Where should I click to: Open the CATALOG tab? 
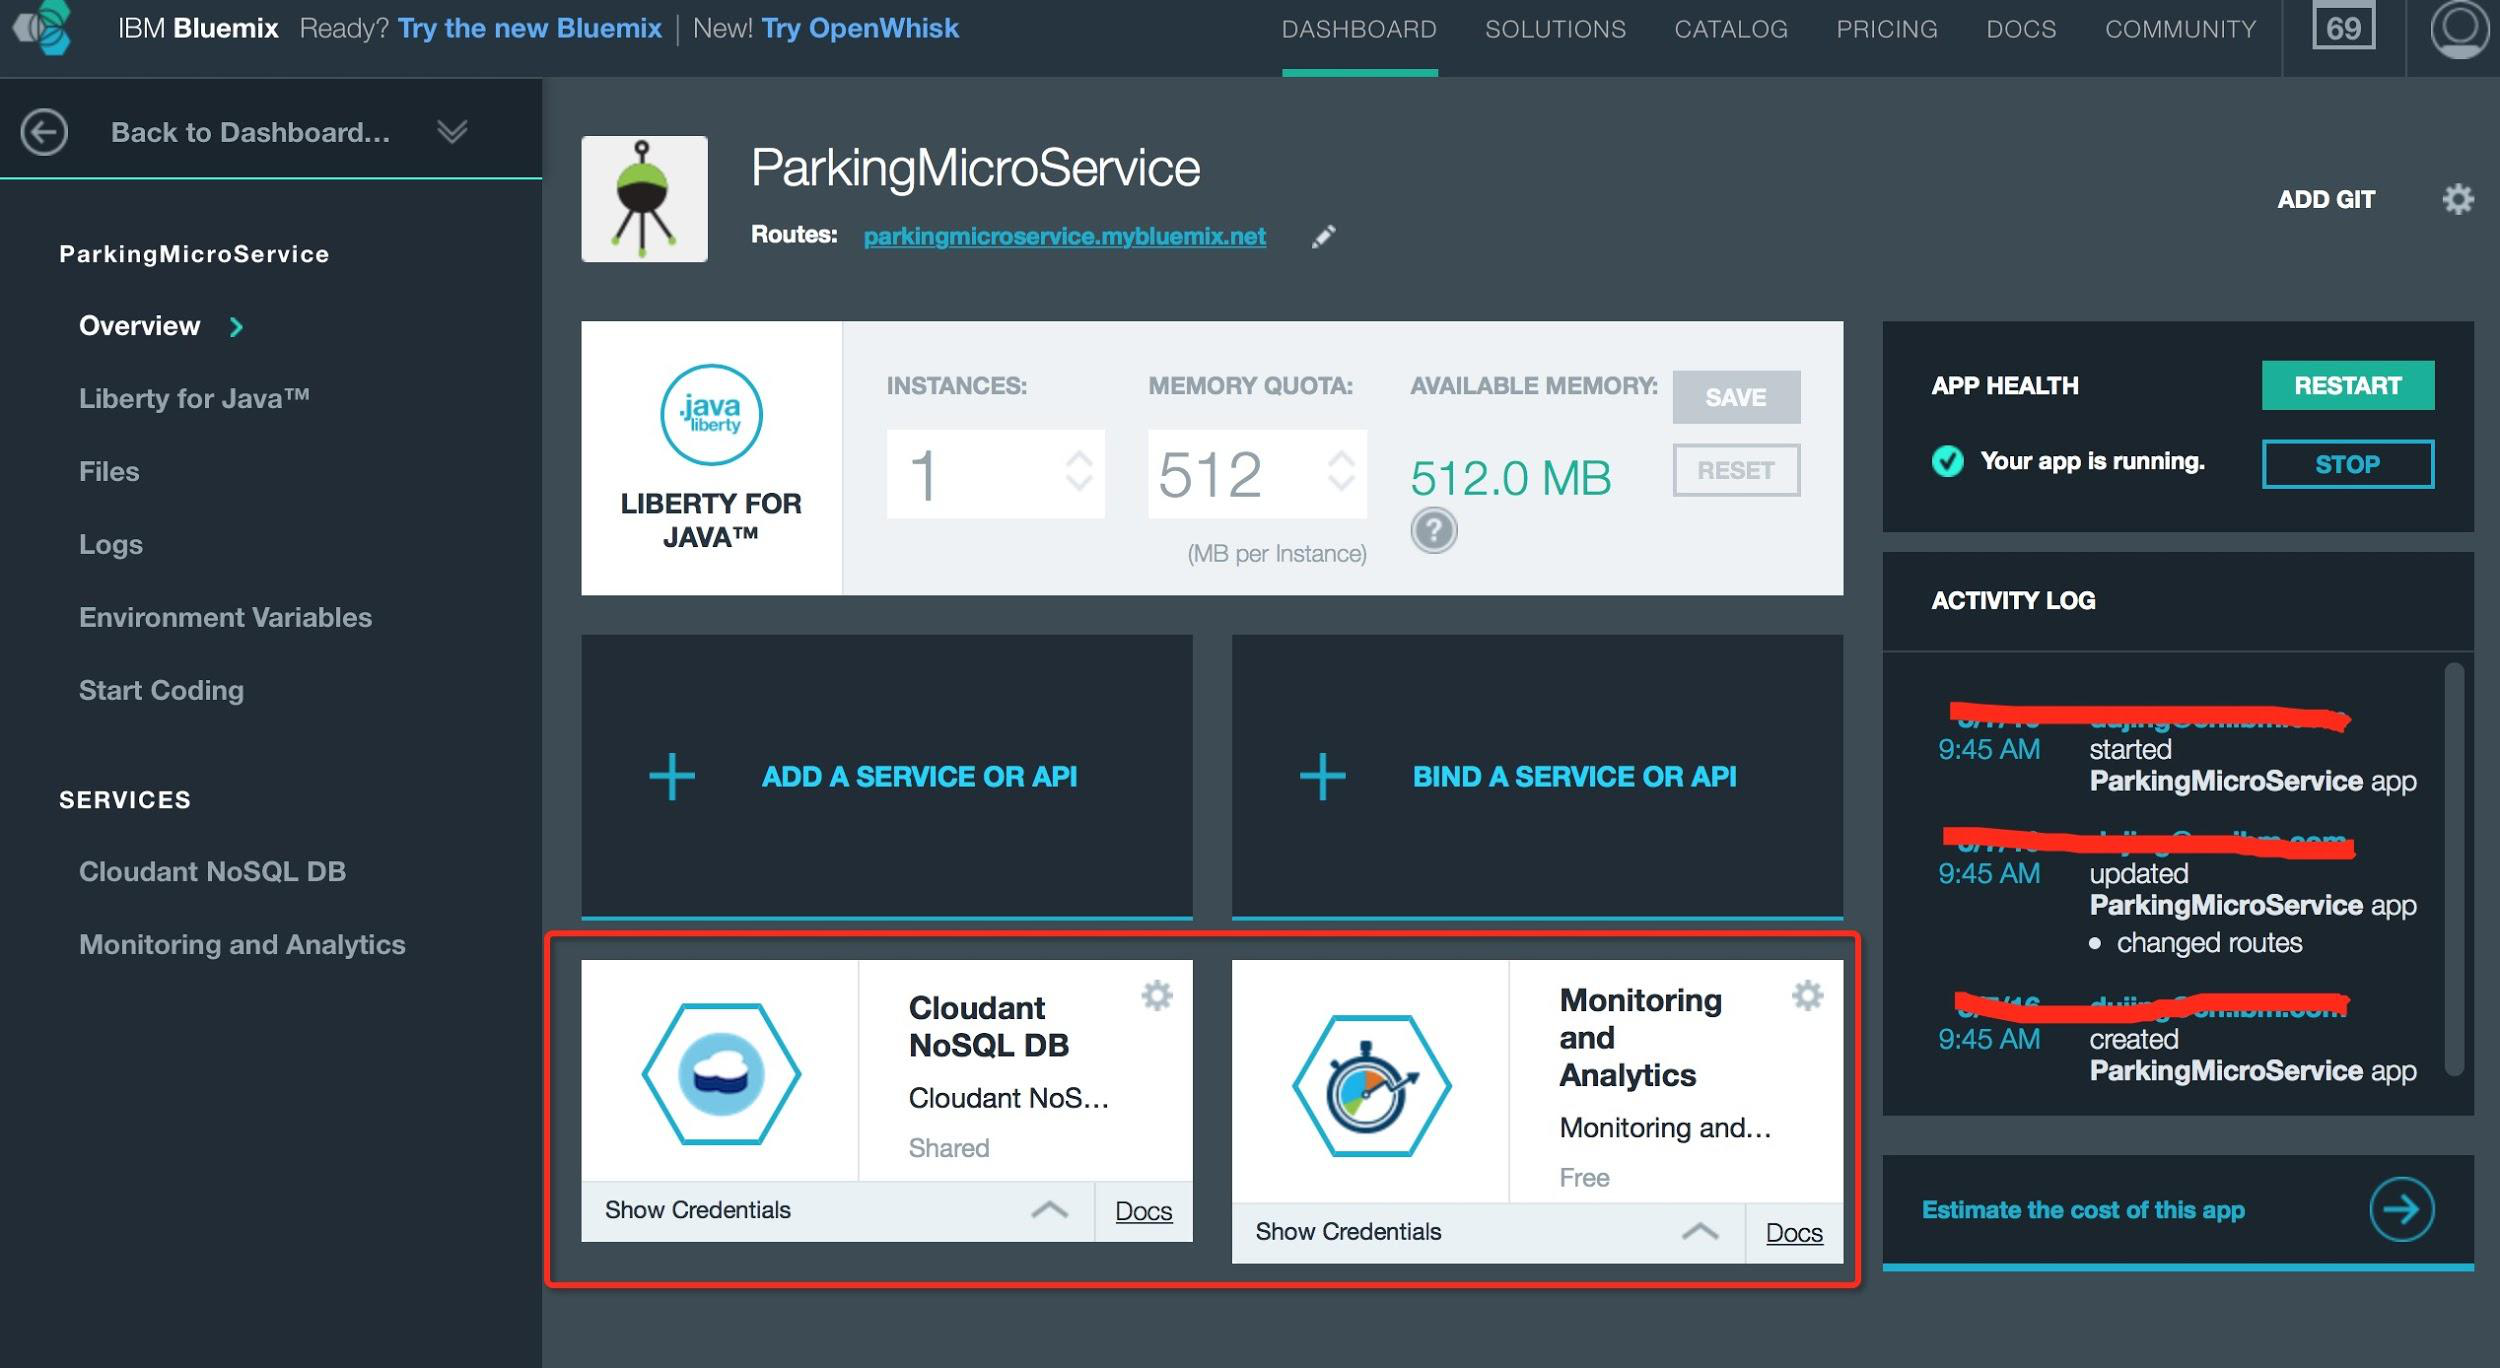1731,29
